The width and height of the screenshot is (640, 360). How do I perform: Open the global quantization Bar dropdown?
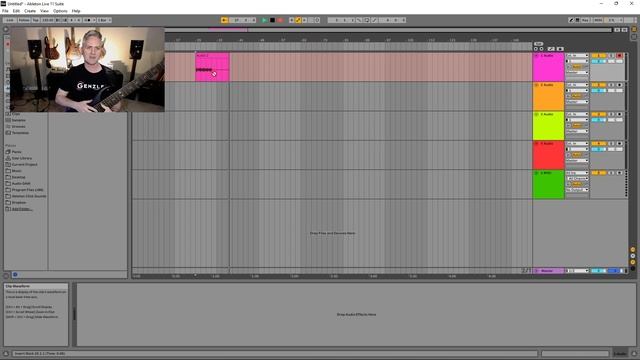(104, 20)
